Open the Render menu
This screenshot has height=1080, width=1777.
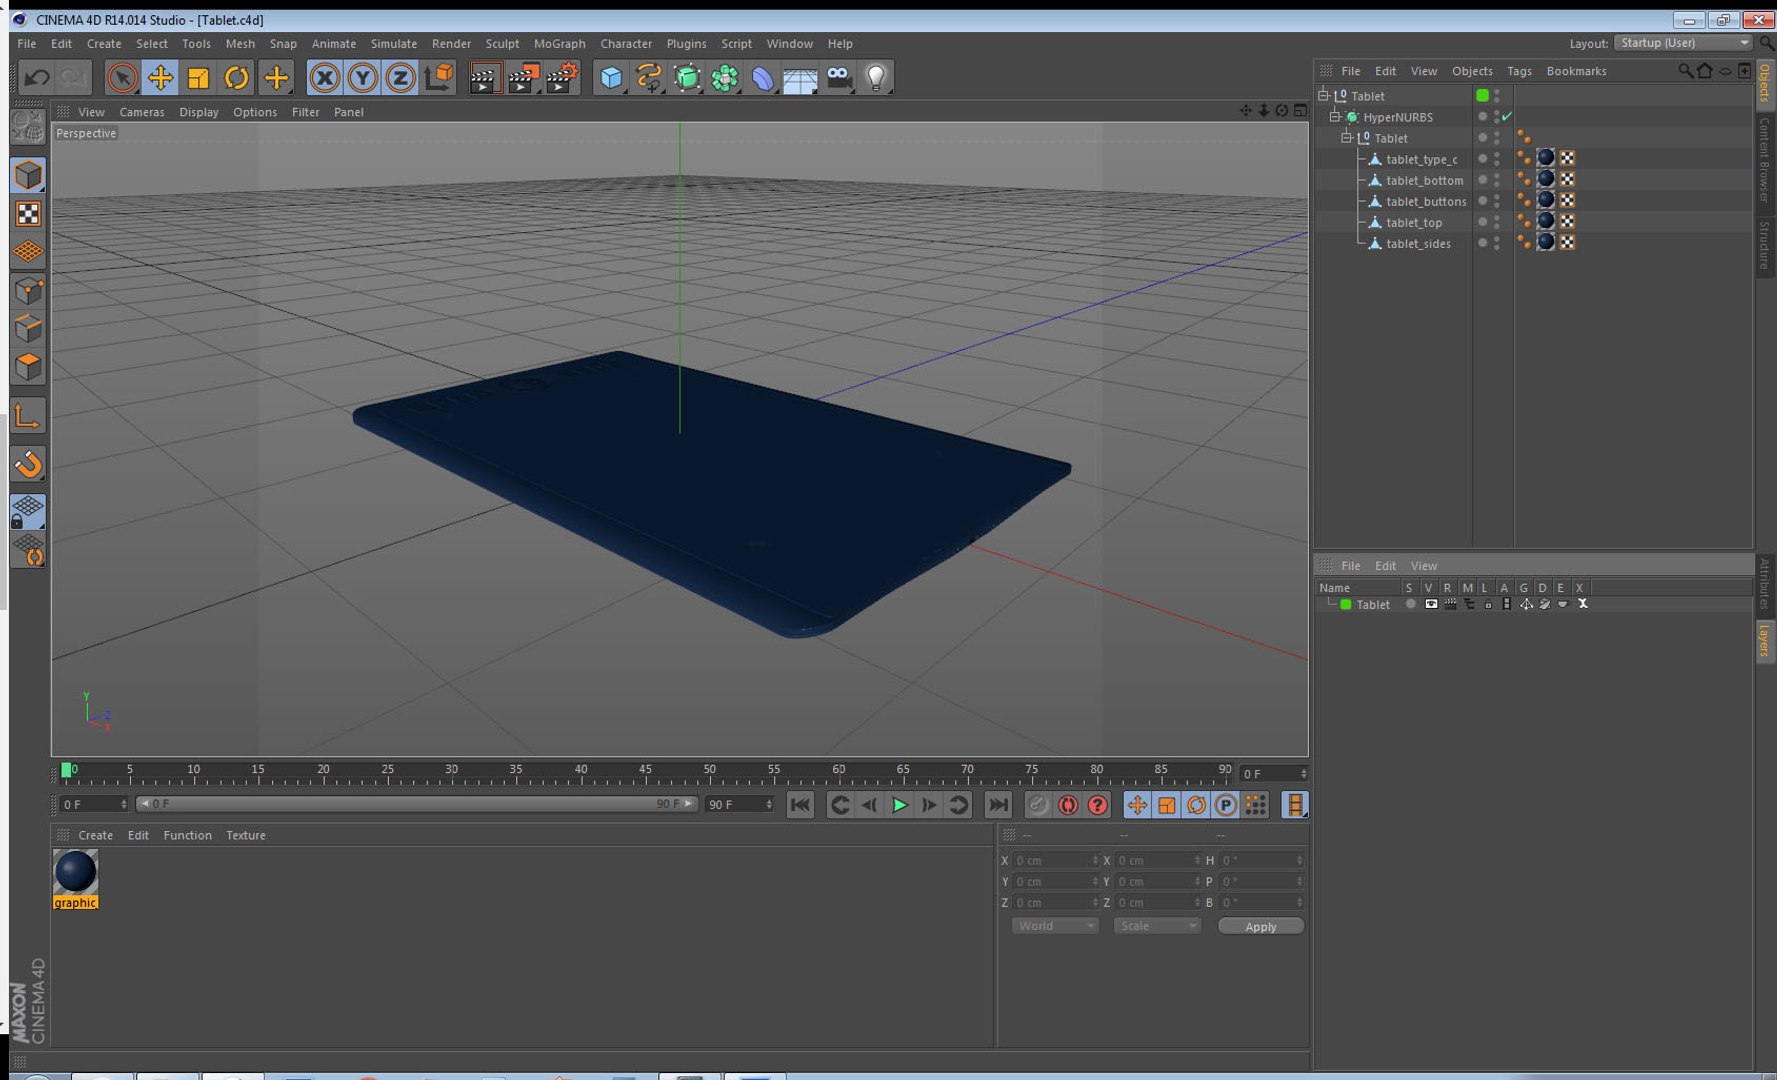pyautogui.click(x=451, y=44)
